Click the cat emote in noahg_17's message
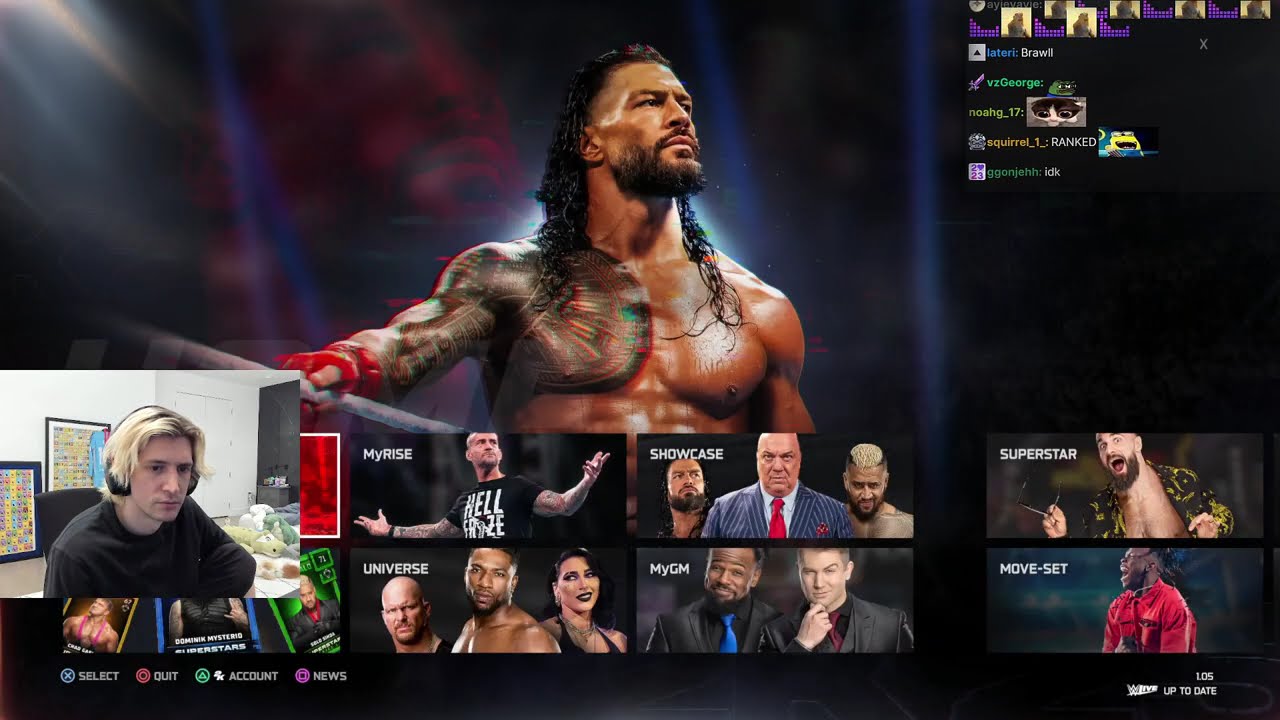The width and height of the screenshot is (1280, 720). click(1056, 112)
